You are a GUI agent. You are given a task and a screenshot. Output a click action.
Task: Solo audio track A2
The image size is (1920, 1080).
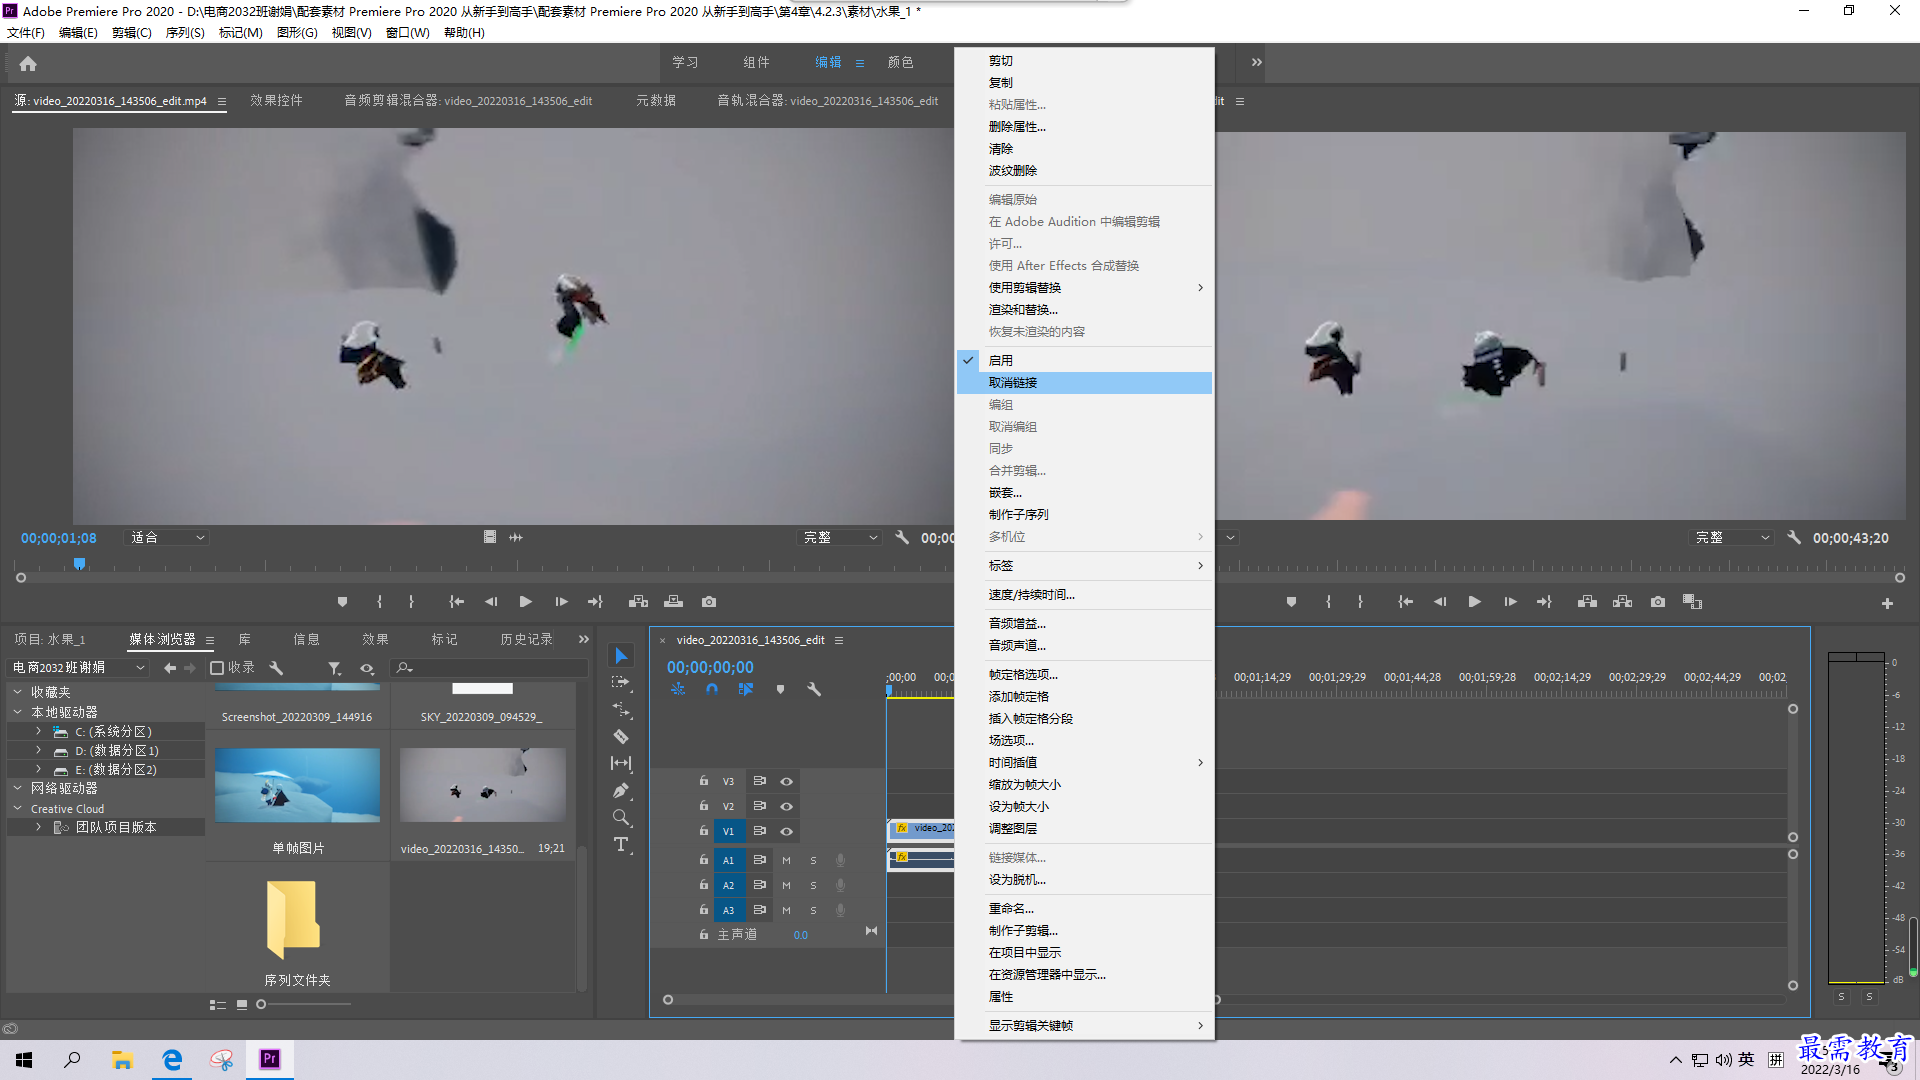[813, 885]
